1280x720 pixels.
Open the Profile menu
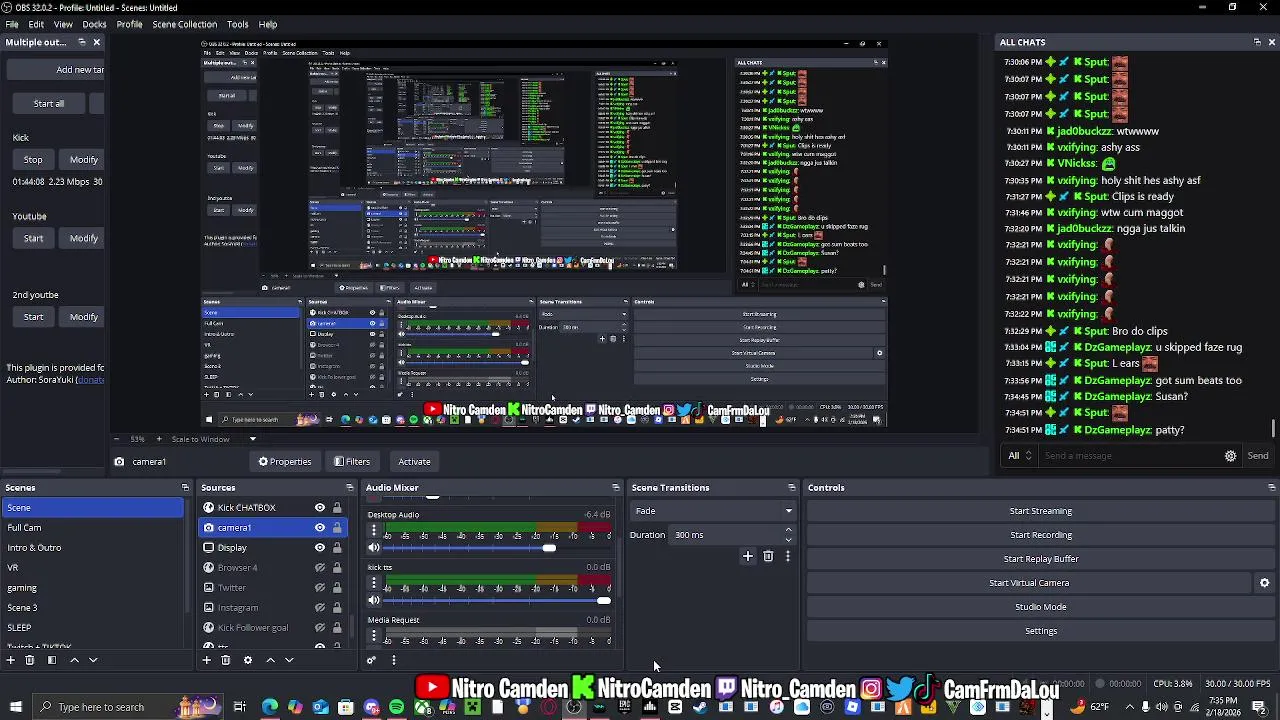(129, 24)
